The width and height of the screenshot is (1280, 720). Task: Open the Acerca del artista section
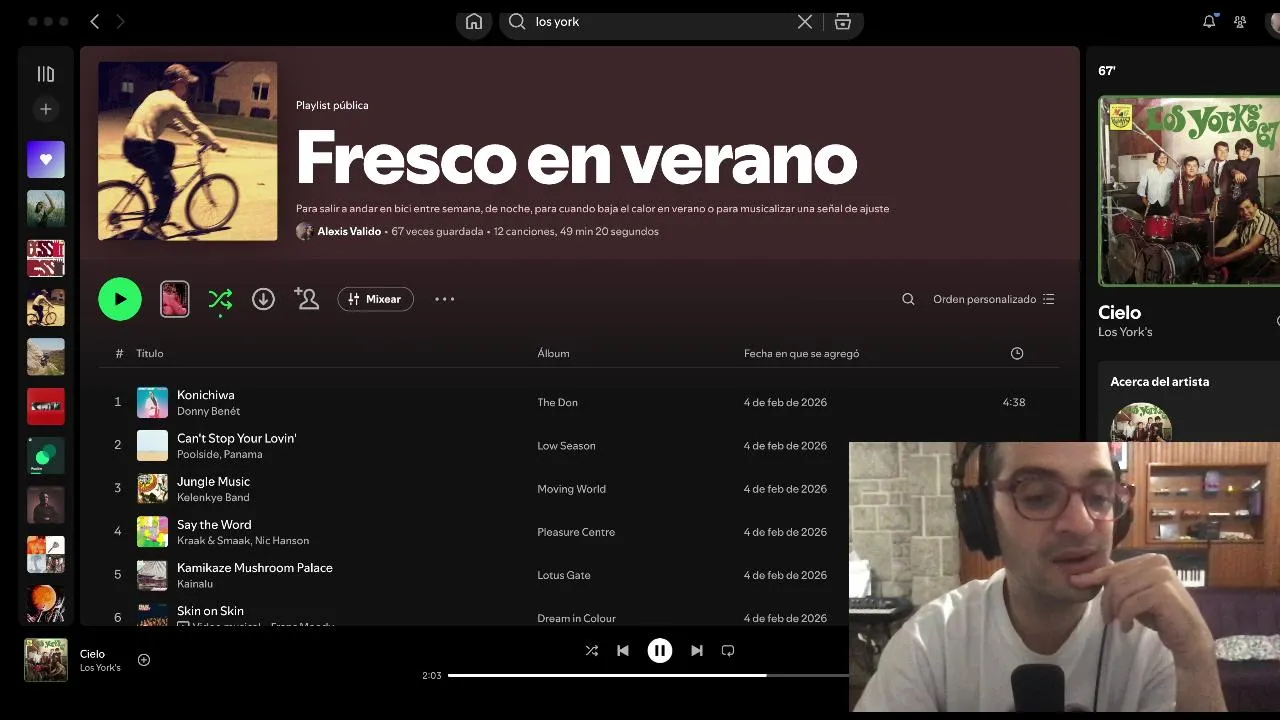[x=1159, y=381]
